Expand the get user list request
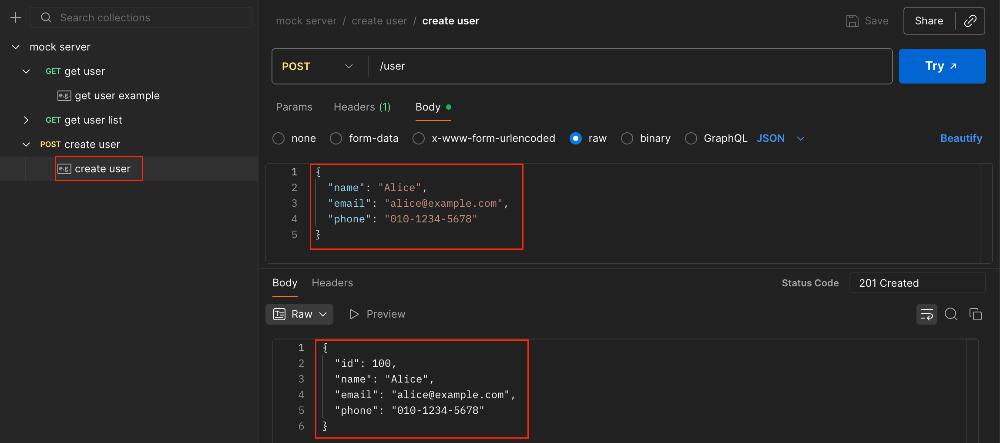The width and height of the screenshot is (1000, 443). click(26, 120)
